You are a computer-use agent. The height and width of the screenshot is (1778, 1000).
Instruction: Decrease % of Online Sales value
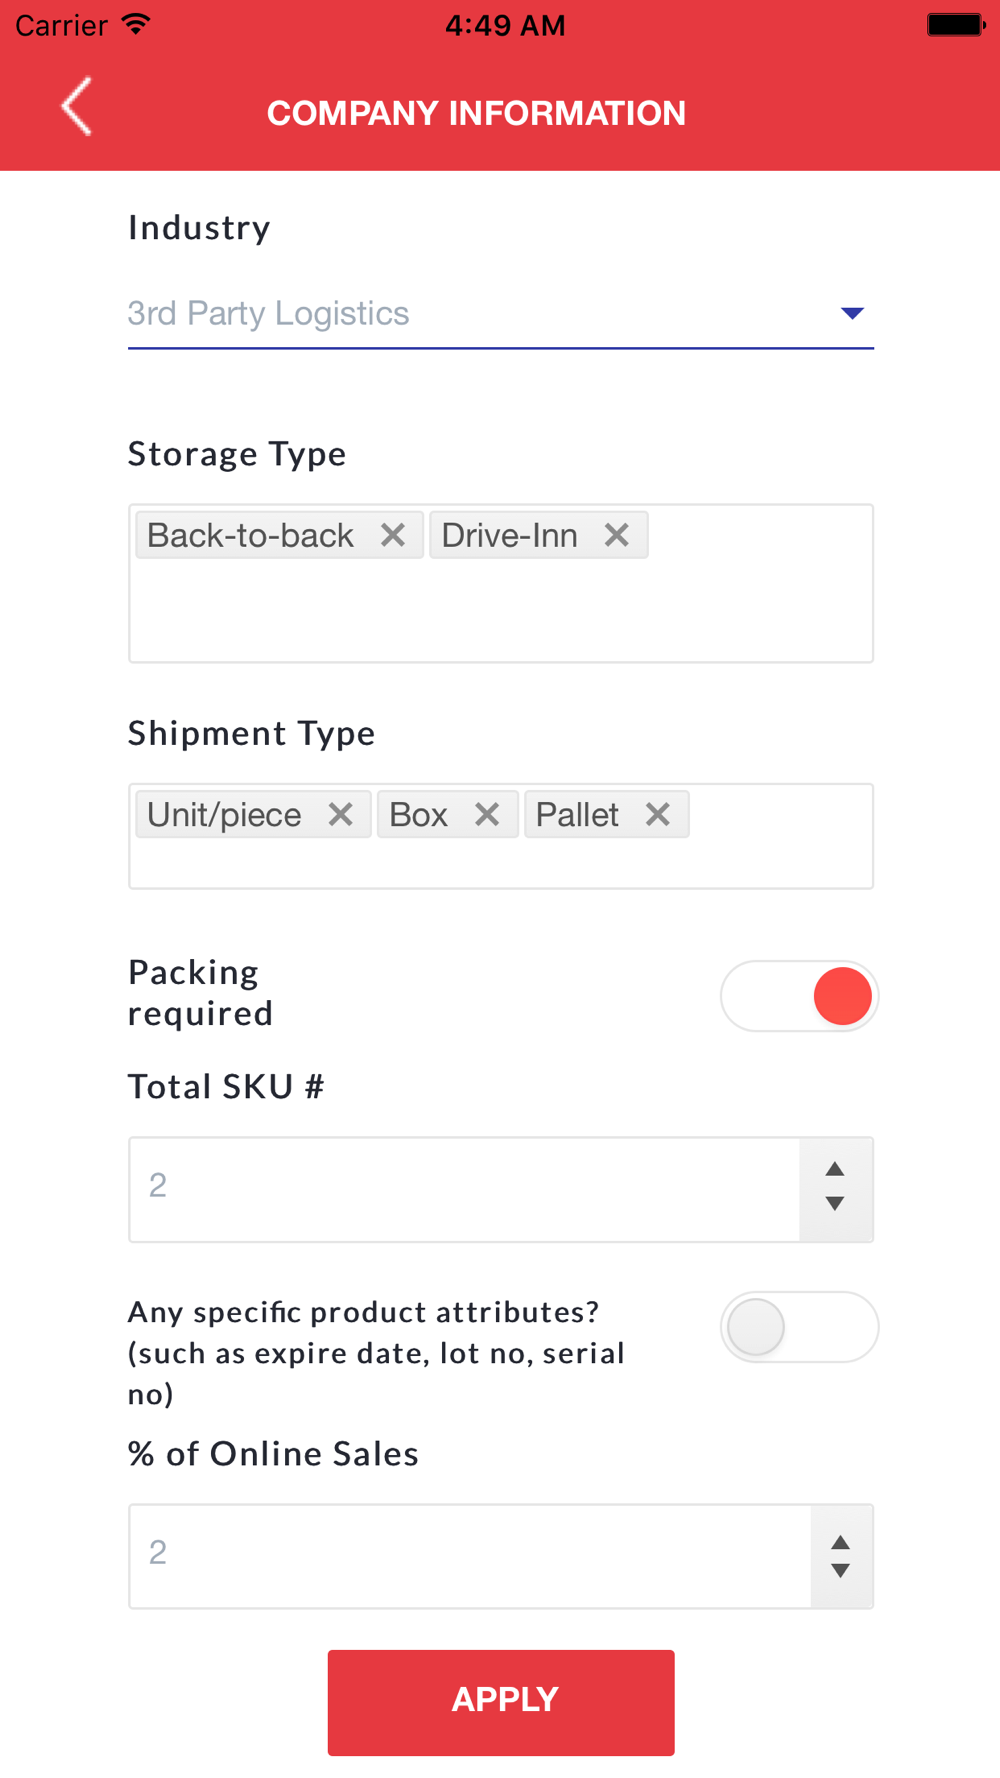point(841,1571)
